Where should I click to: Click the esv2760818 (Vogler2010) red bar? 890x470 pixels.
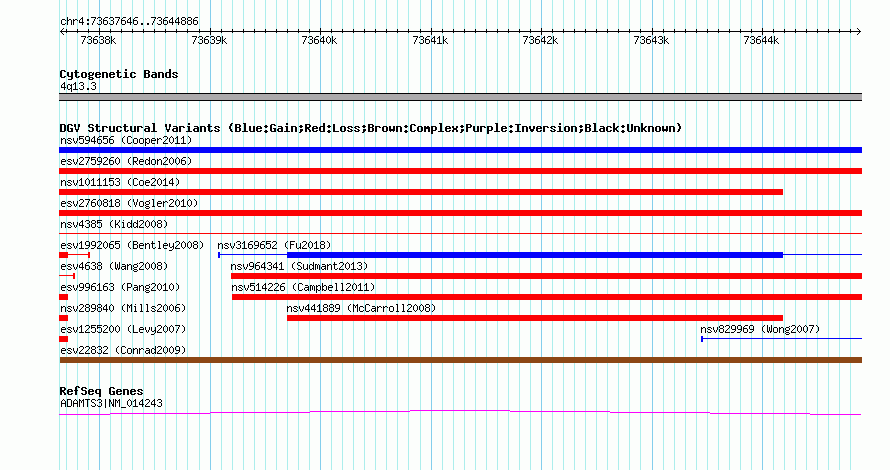[460, 213]
